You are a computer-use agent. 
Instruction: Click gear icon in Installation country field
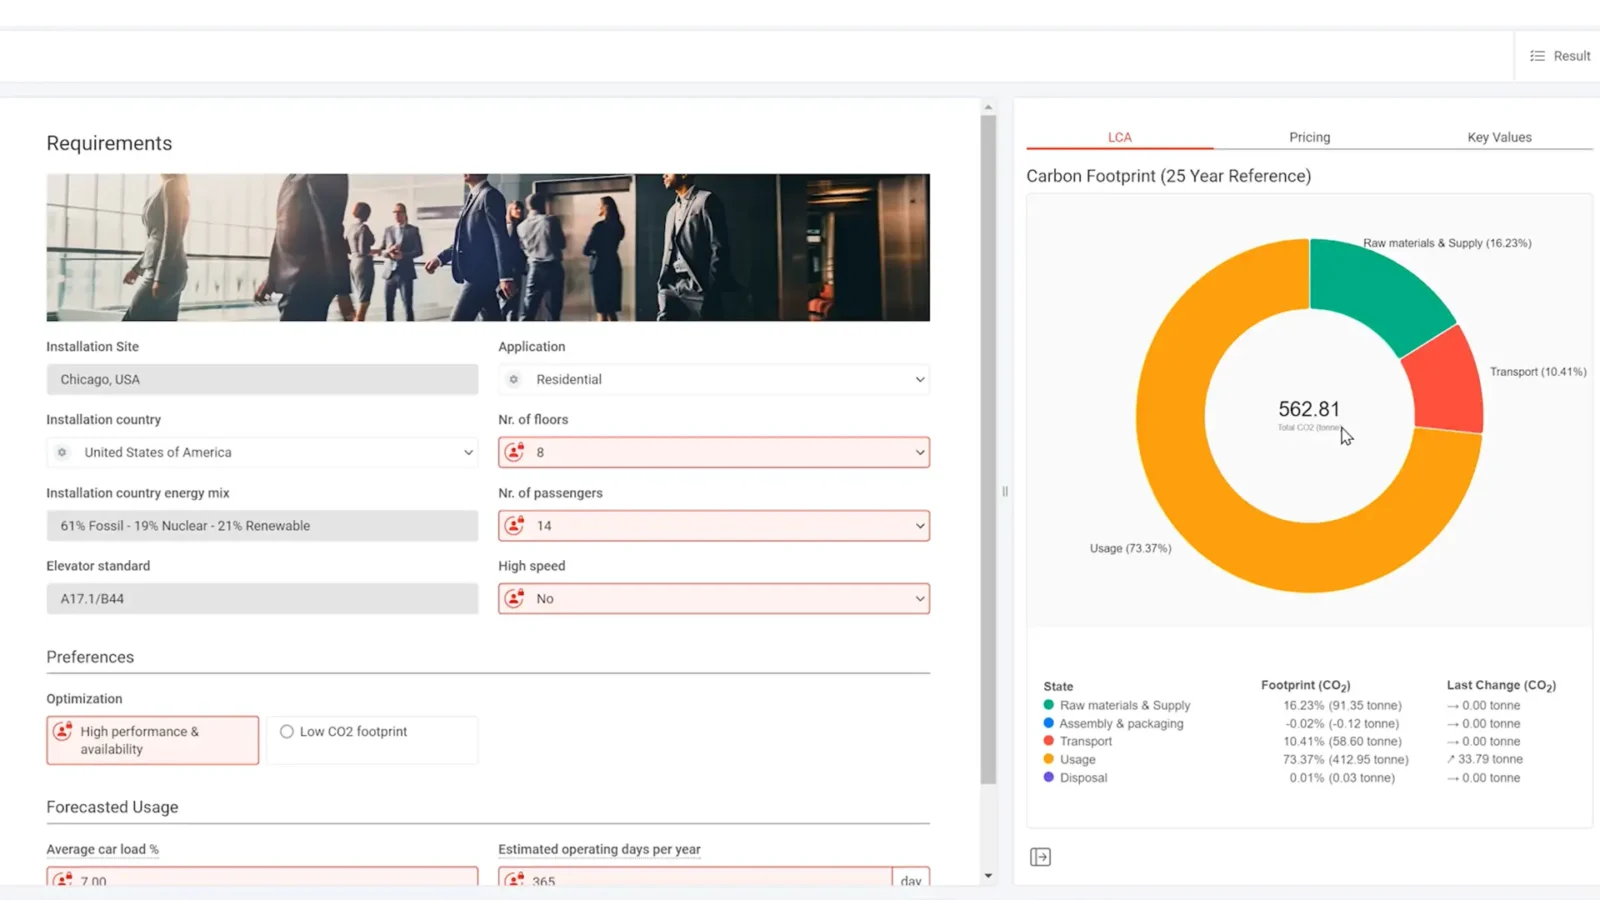click(x=62, y=453)
